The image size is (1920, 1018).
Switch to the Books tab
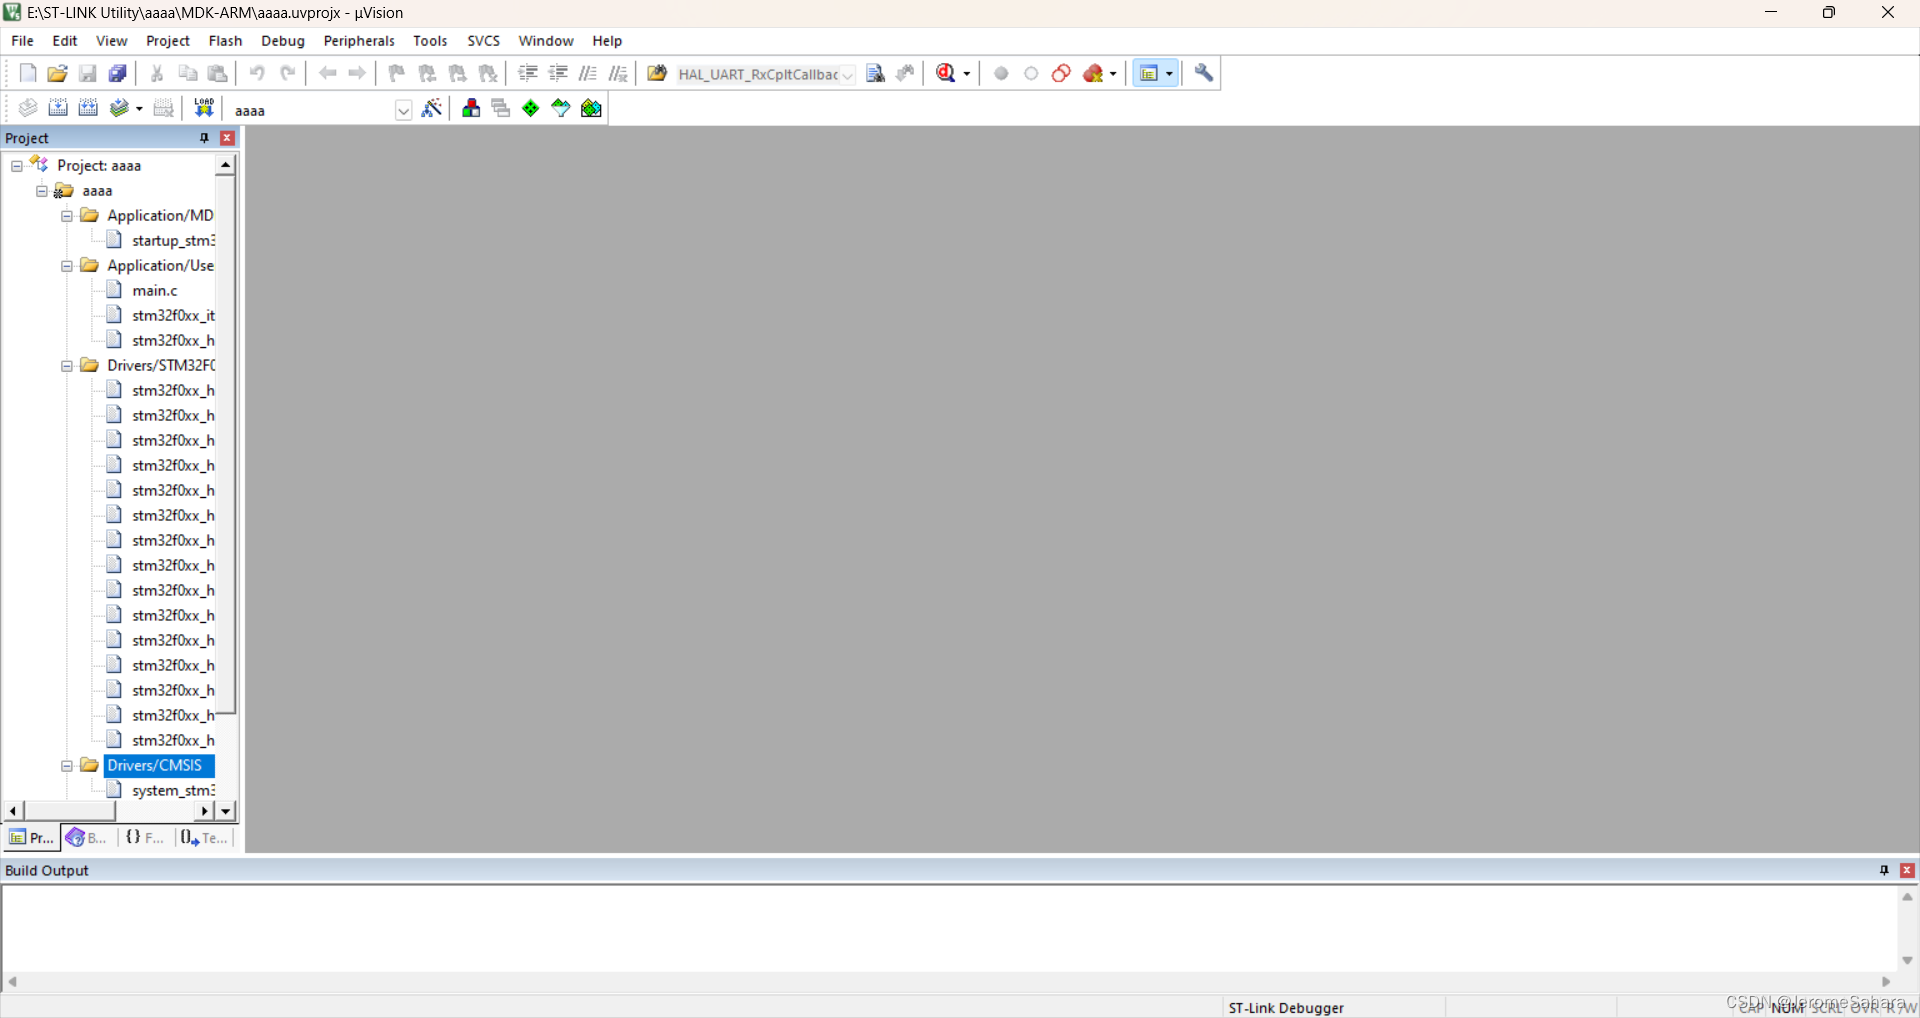87,838
